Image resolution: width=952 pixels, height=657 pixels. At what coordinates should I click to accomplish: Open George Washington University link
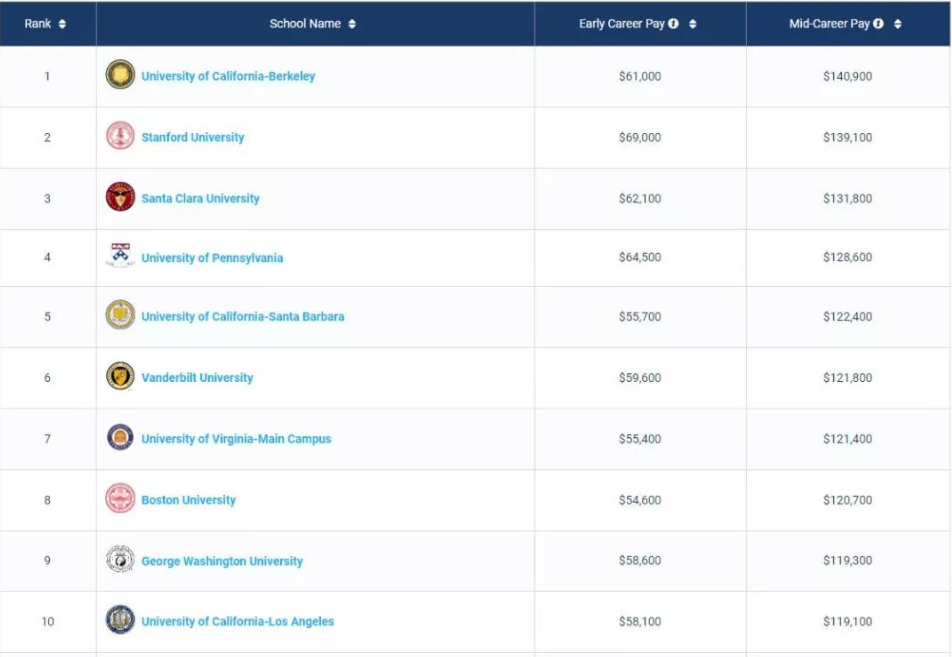click(222, 561)
